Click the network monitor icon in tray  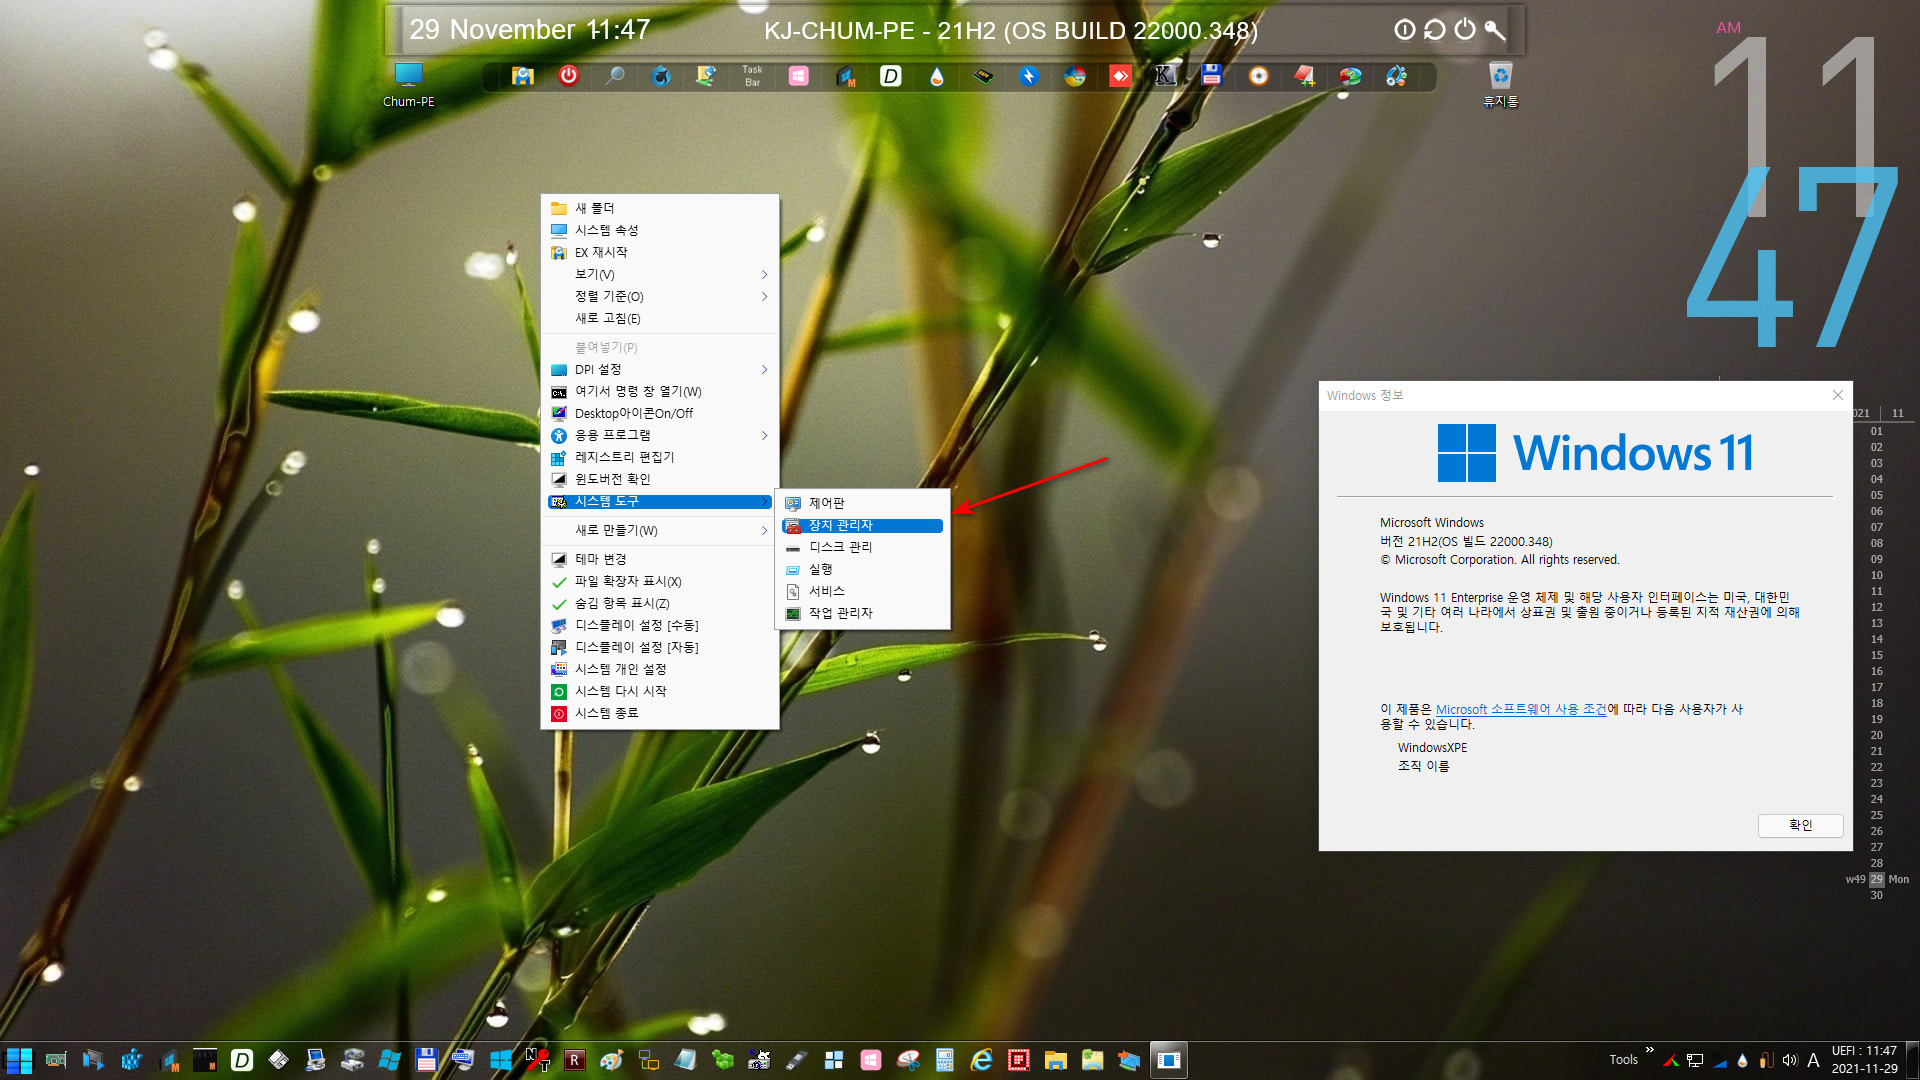click(x=1695, y=1060)
